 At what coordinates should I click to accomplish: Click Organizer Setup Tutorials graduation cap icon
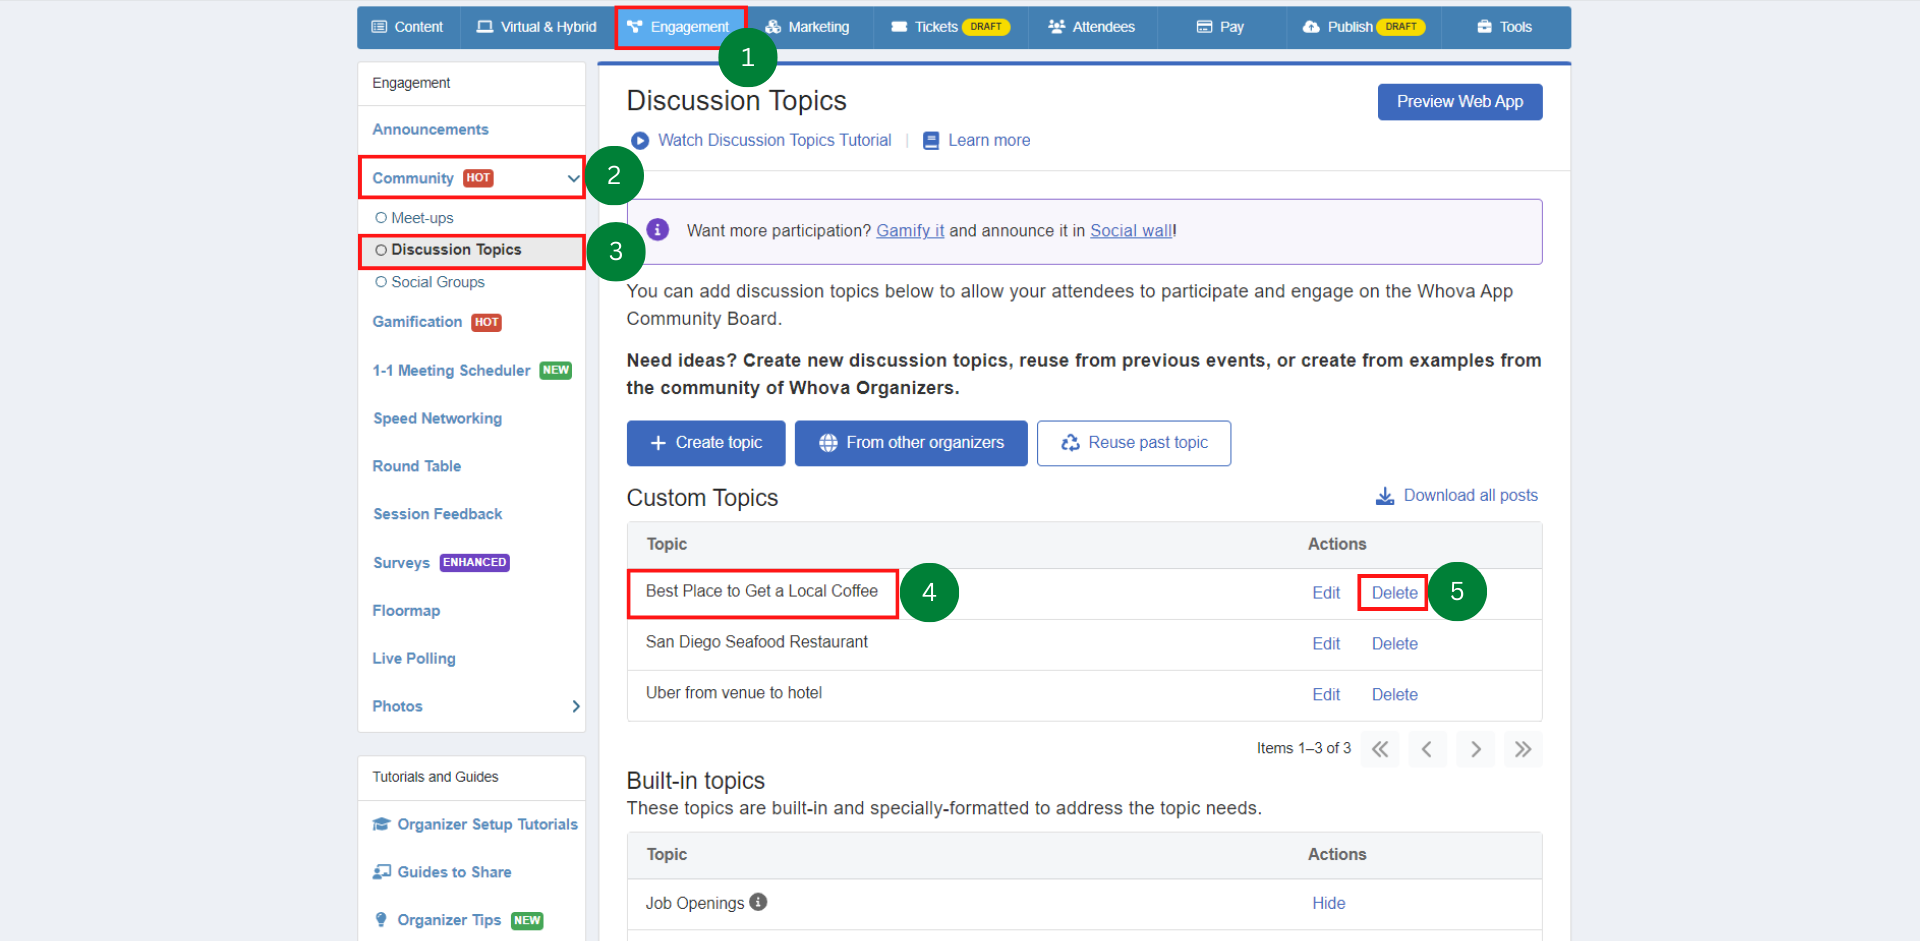(381, 824)
